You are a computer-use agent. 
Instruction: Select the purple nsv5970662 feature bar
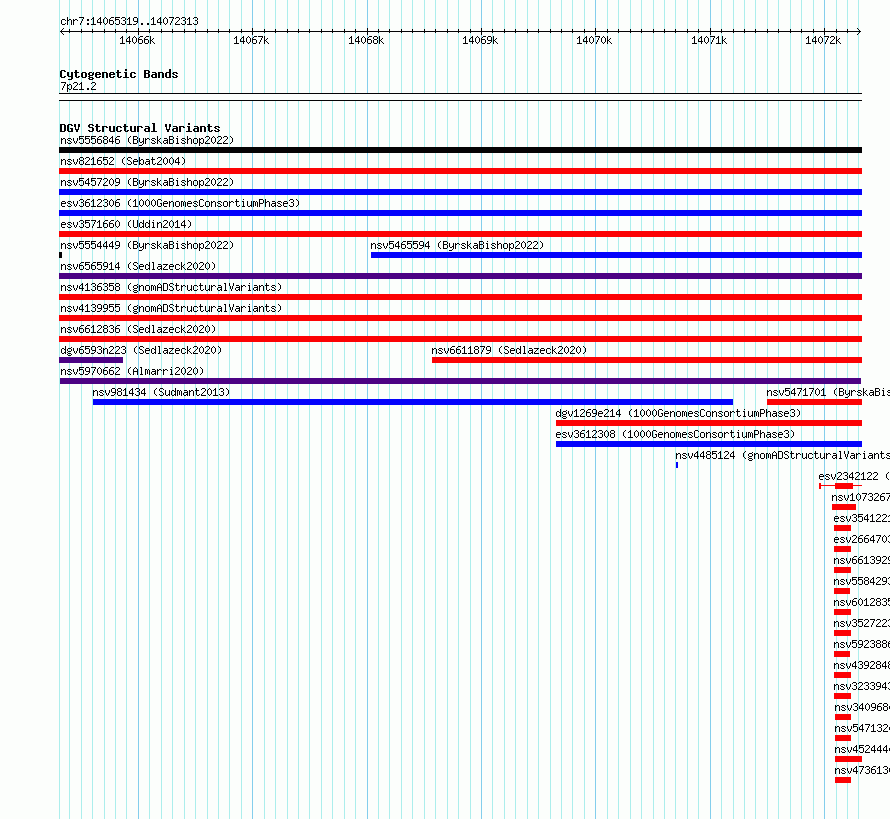coord(460,381)
